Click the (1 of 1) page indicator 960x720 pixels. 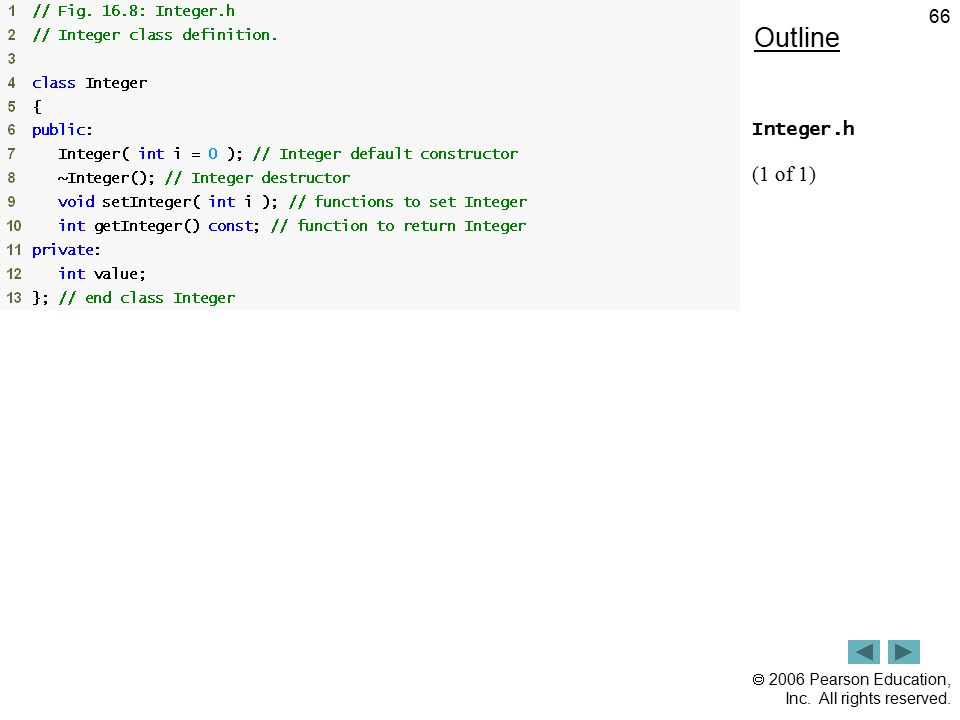pos(784,174)
